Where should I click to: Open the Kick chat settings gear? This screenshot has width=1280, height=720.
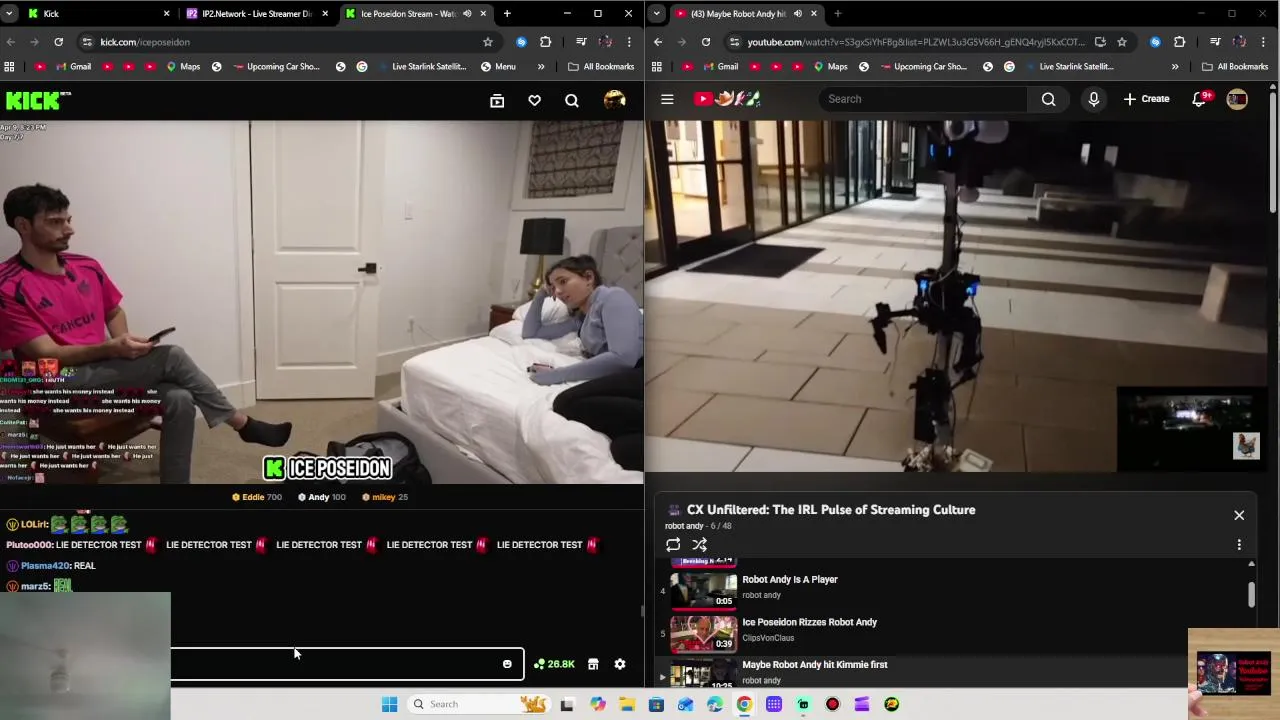click(620, 664)
